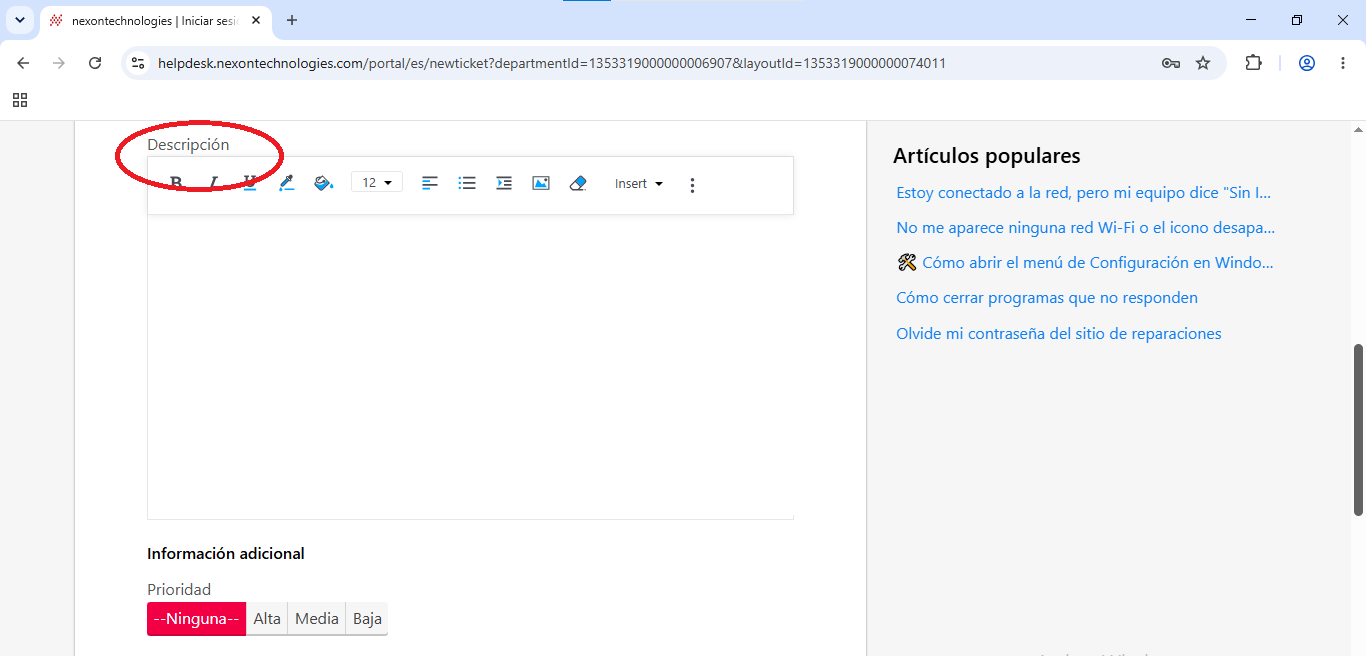Click the page vertical scrollbar thumb

coord(1358,429)
